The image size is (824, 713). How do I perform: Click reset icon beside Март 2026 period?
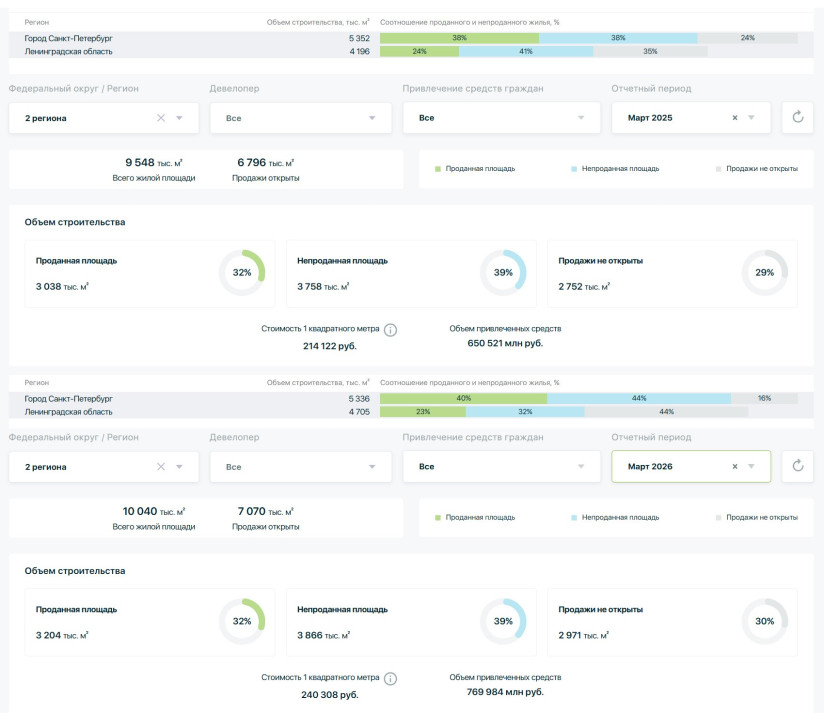(x=797, y=466)
